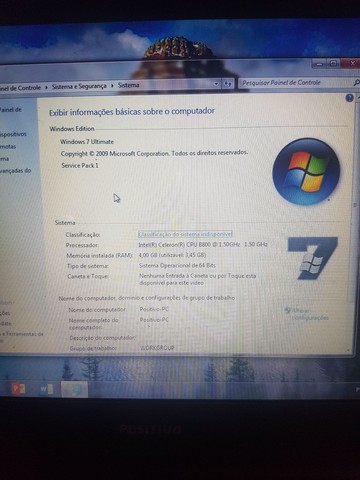Open the help question mark icon

click(x=349, y=98)
